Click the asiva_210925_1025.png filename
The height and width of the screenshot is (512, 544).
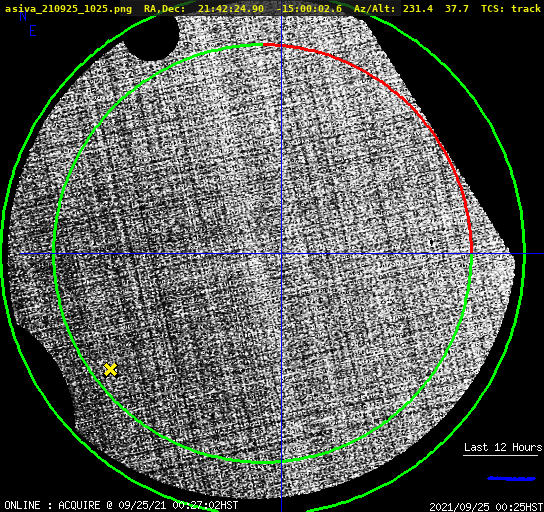pyautogui.click(x=68, y=8)
